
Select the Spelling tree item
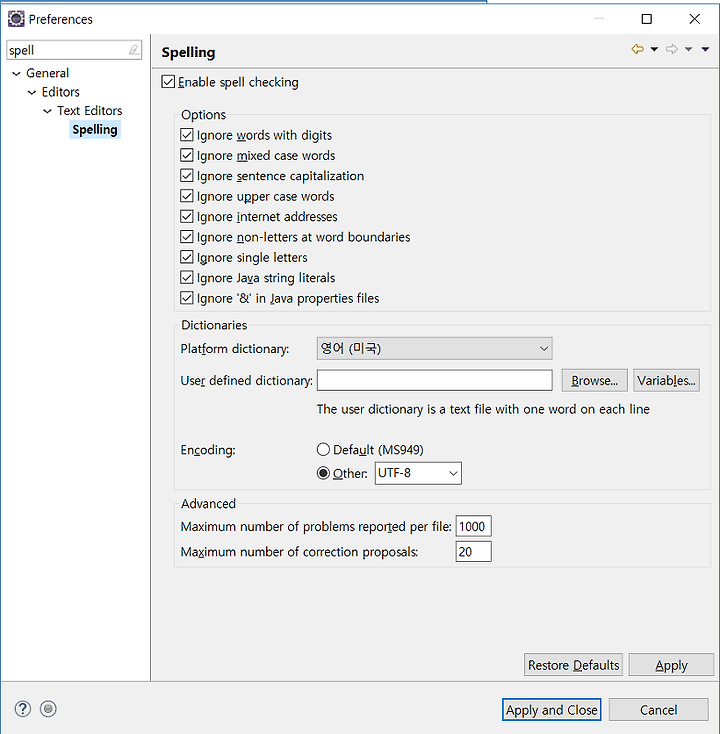95,130
